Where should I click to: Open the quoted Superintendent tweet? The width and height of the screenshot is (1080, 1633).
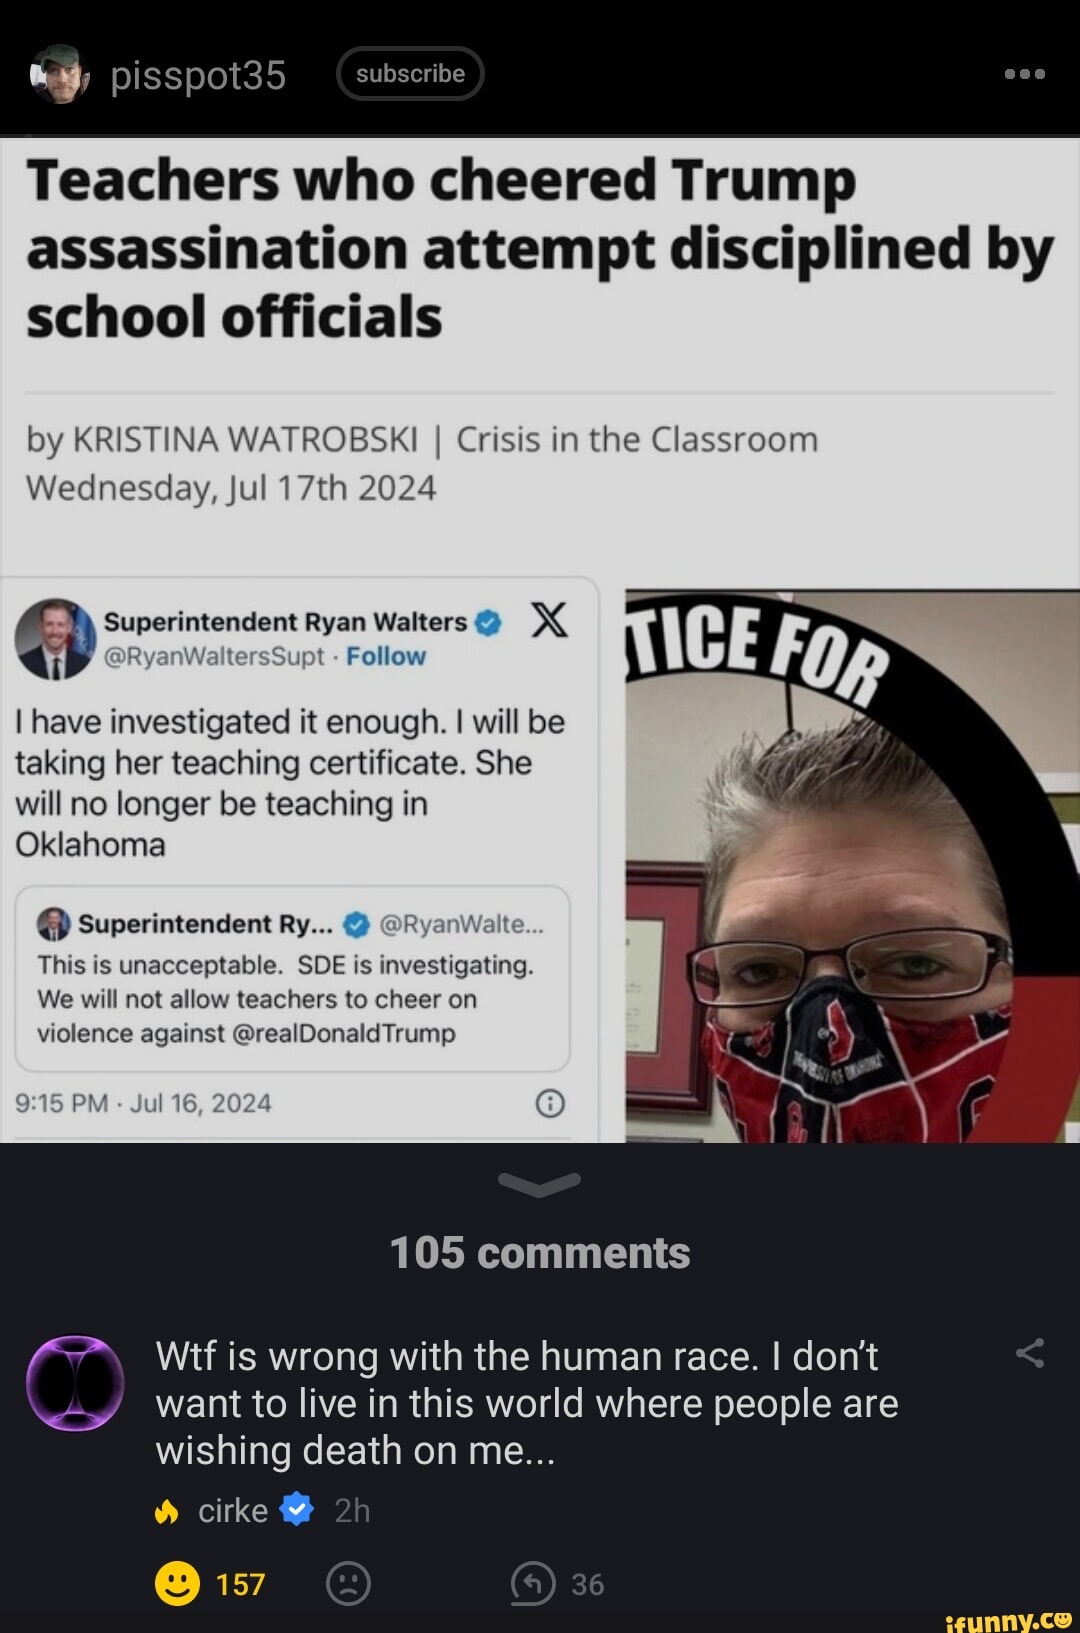pos(292,978)
